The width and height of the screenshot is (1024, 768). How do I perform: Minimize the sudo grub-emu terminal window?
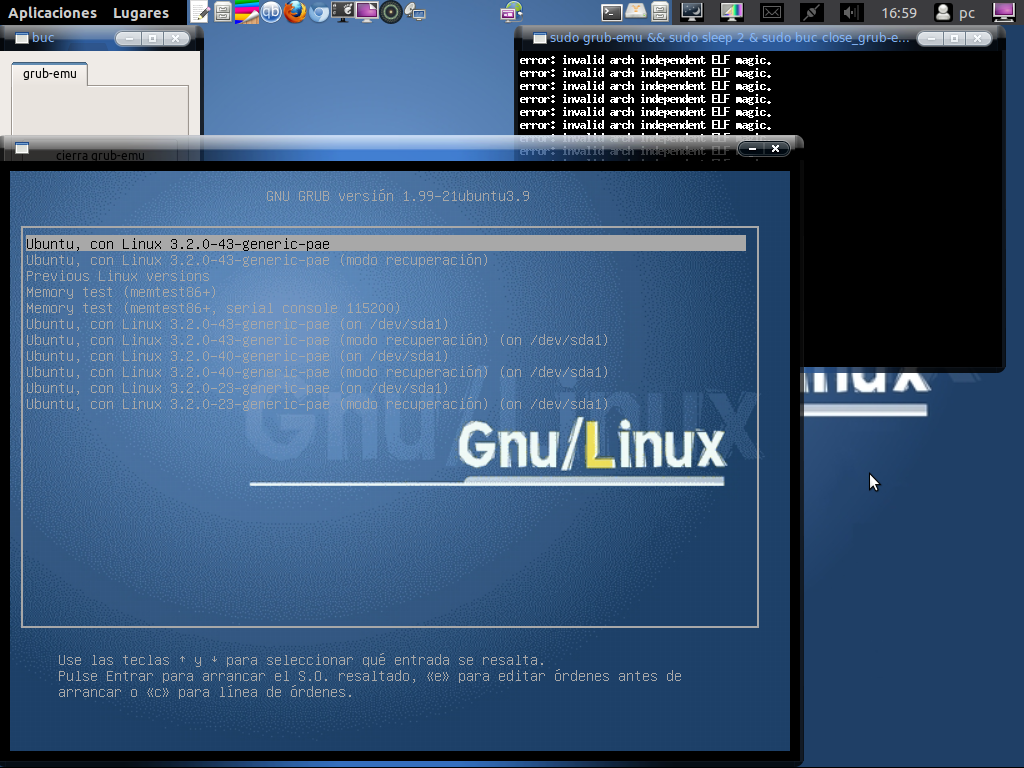[931, 39]
